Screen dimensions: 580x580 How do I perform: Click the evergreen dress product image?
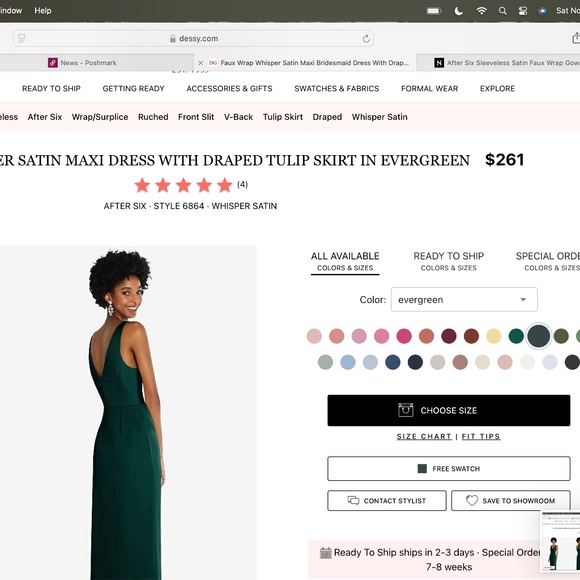(x=128, y=413)
